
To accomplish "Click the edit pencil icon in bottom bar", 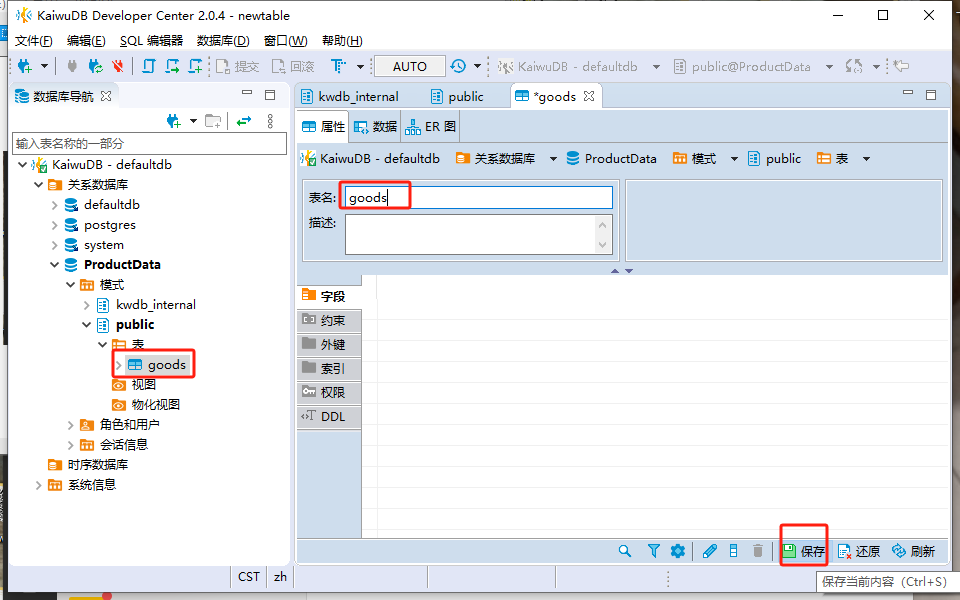I will (x=710, y=551).
